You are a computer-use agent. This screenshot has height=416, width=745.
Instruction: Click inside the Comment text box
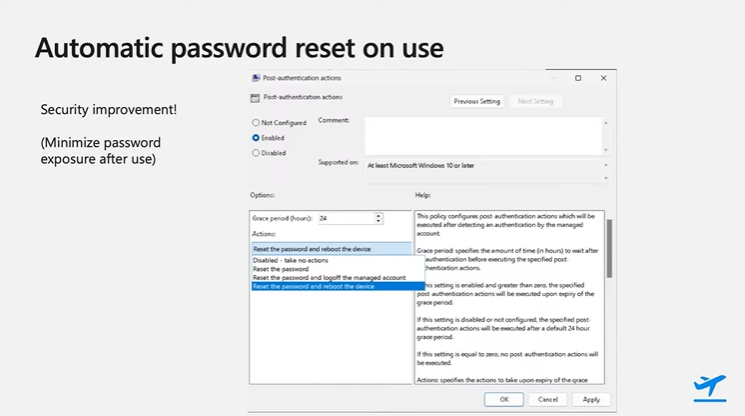483,136
